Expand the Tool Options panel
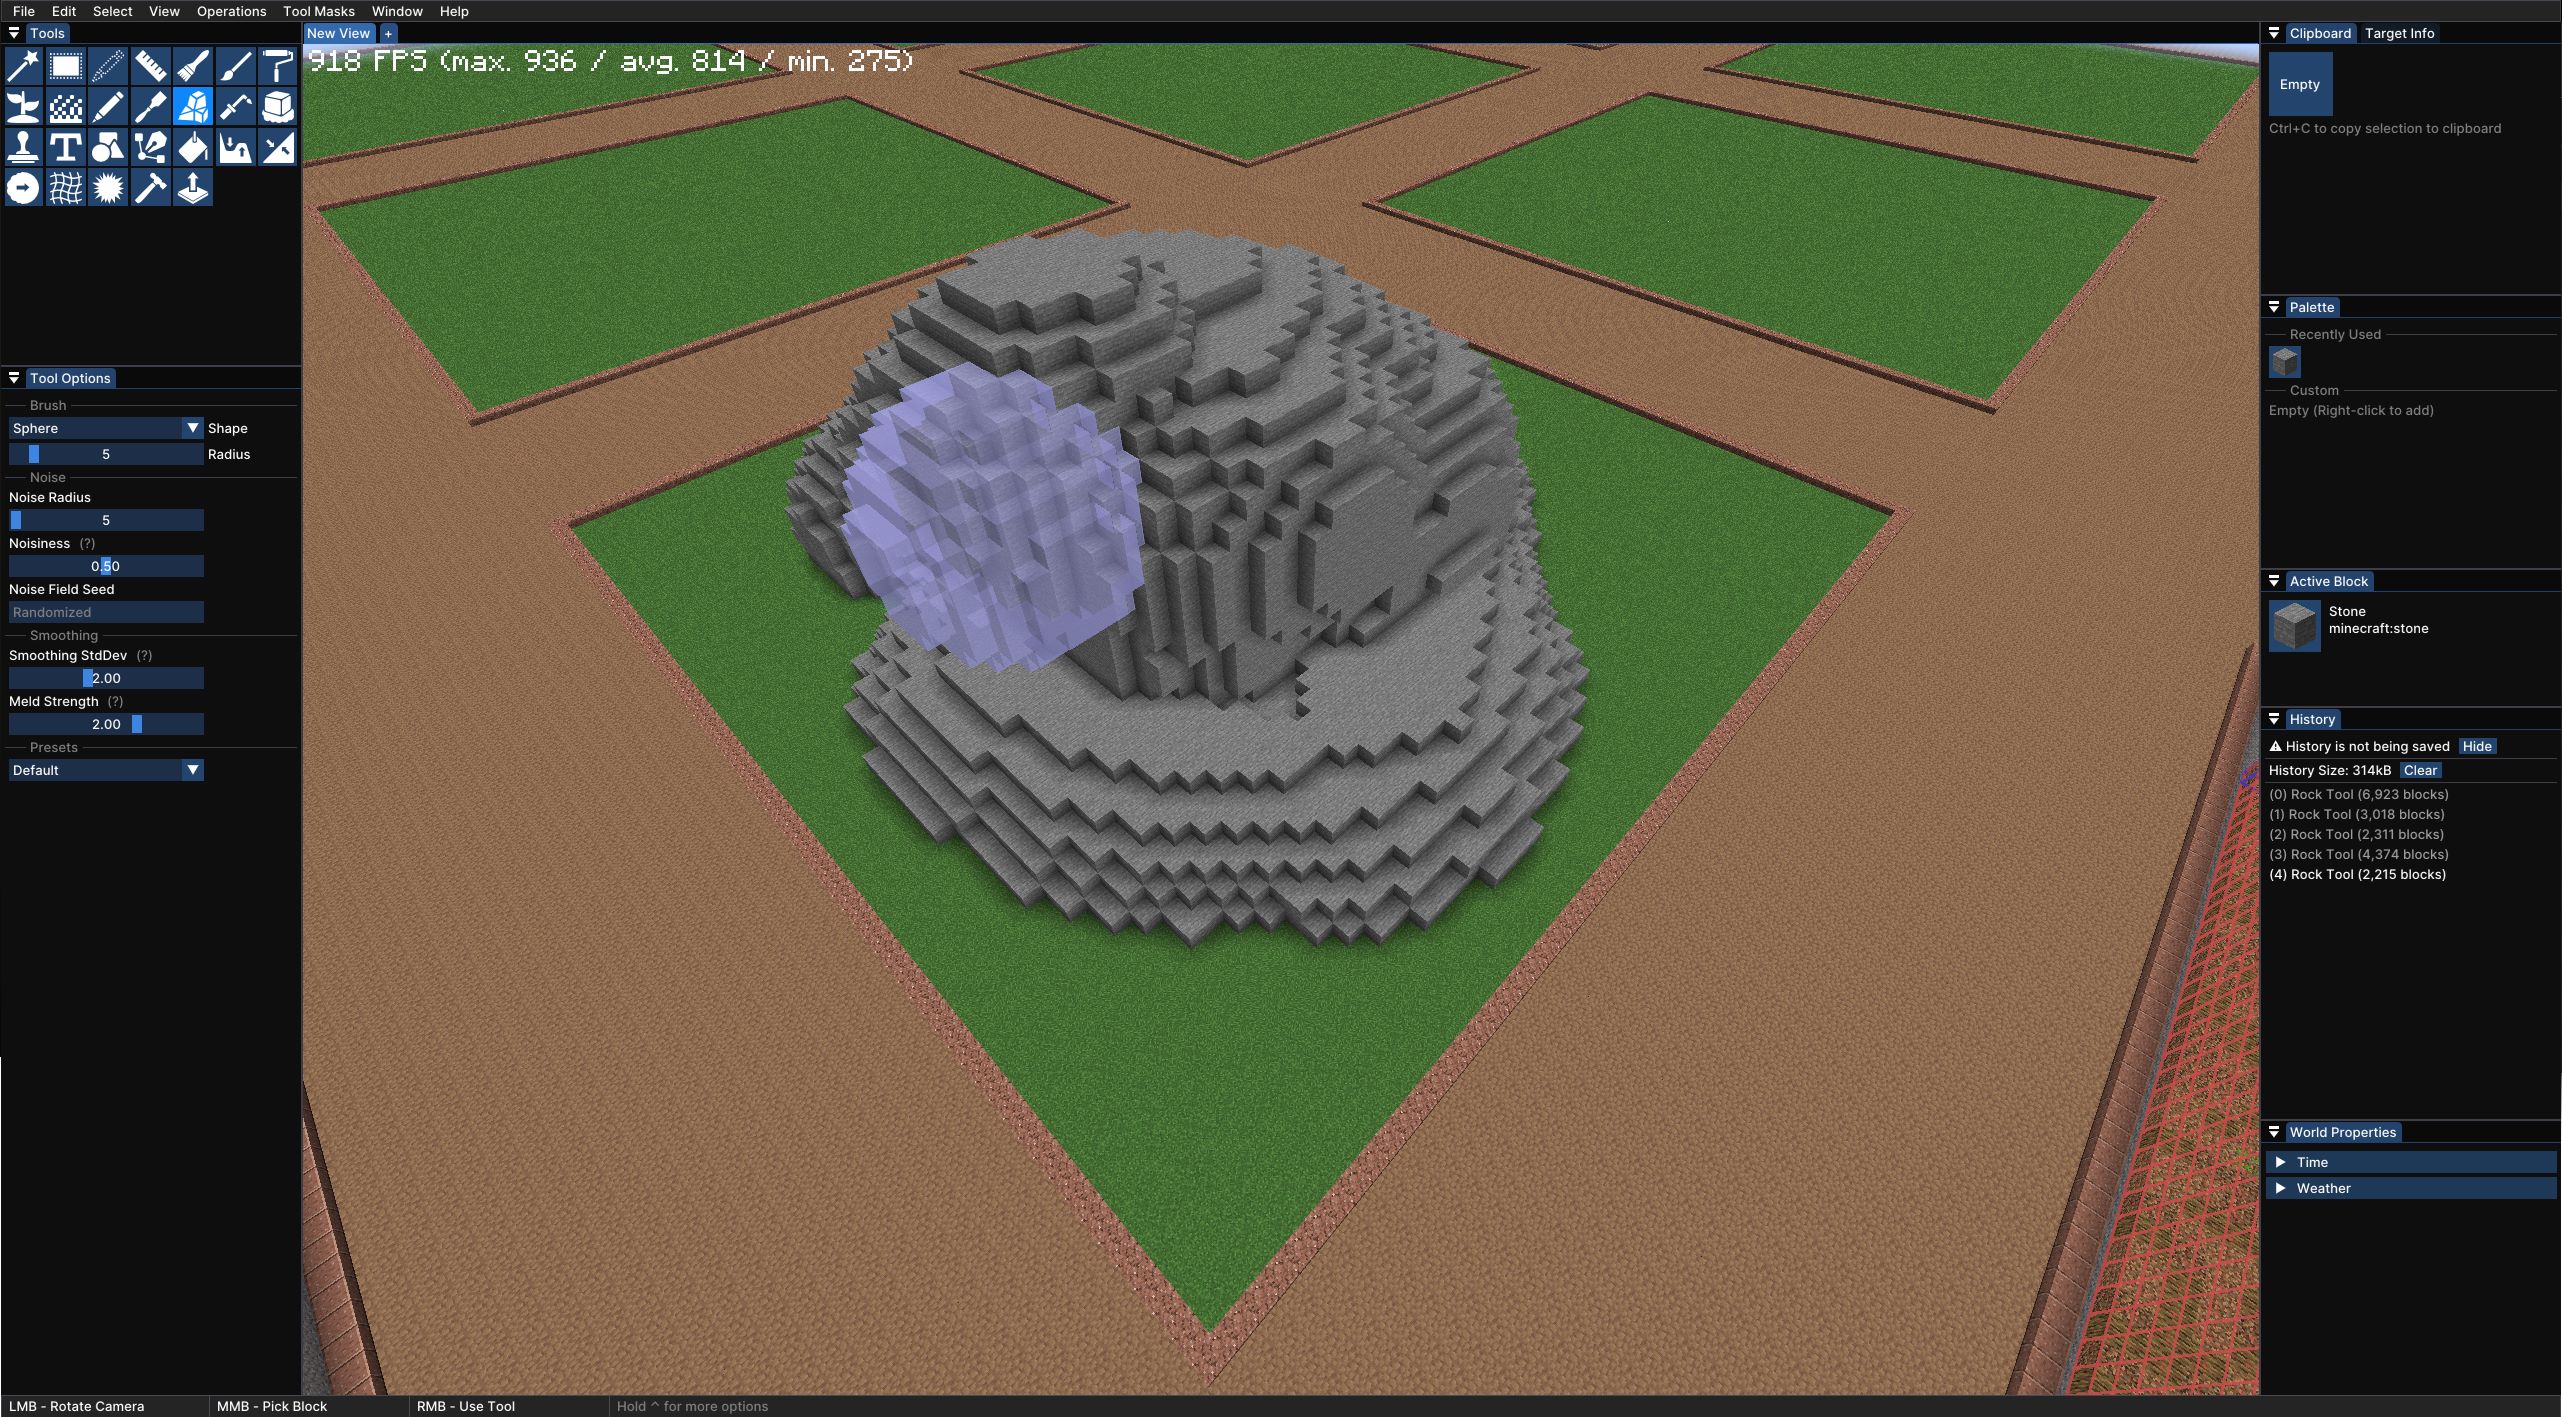 [12, 379]
